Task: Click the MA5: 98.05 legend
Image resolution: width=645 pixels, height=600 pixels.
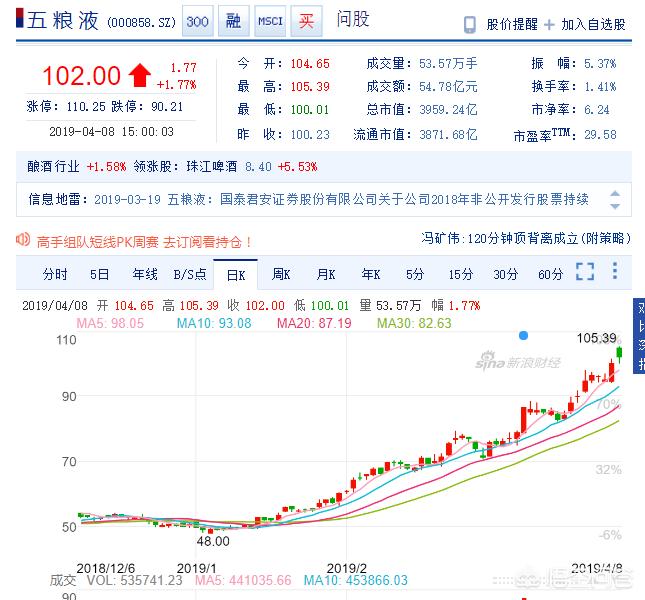Action: pyautogui.click(x=110, y=323)
